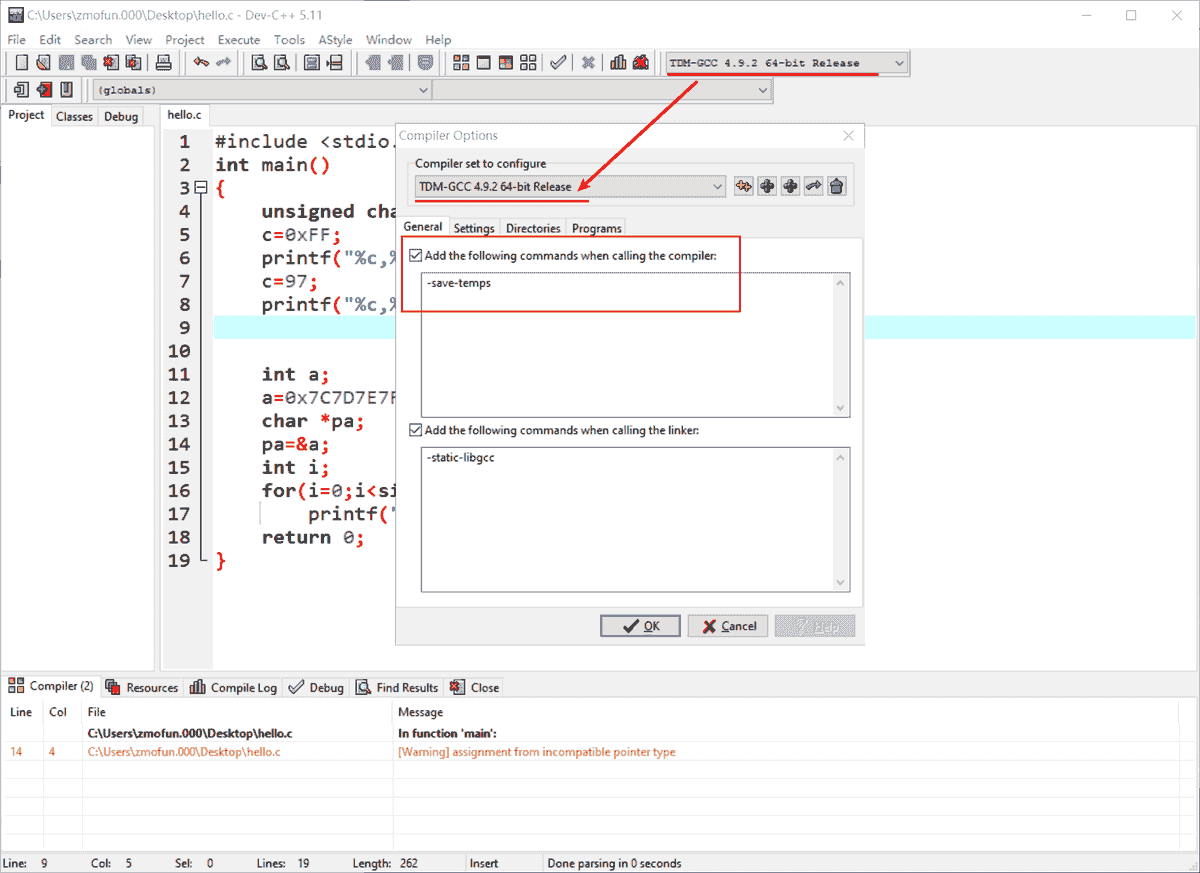Confirm compiler options with OK

(x=640, y=625)
